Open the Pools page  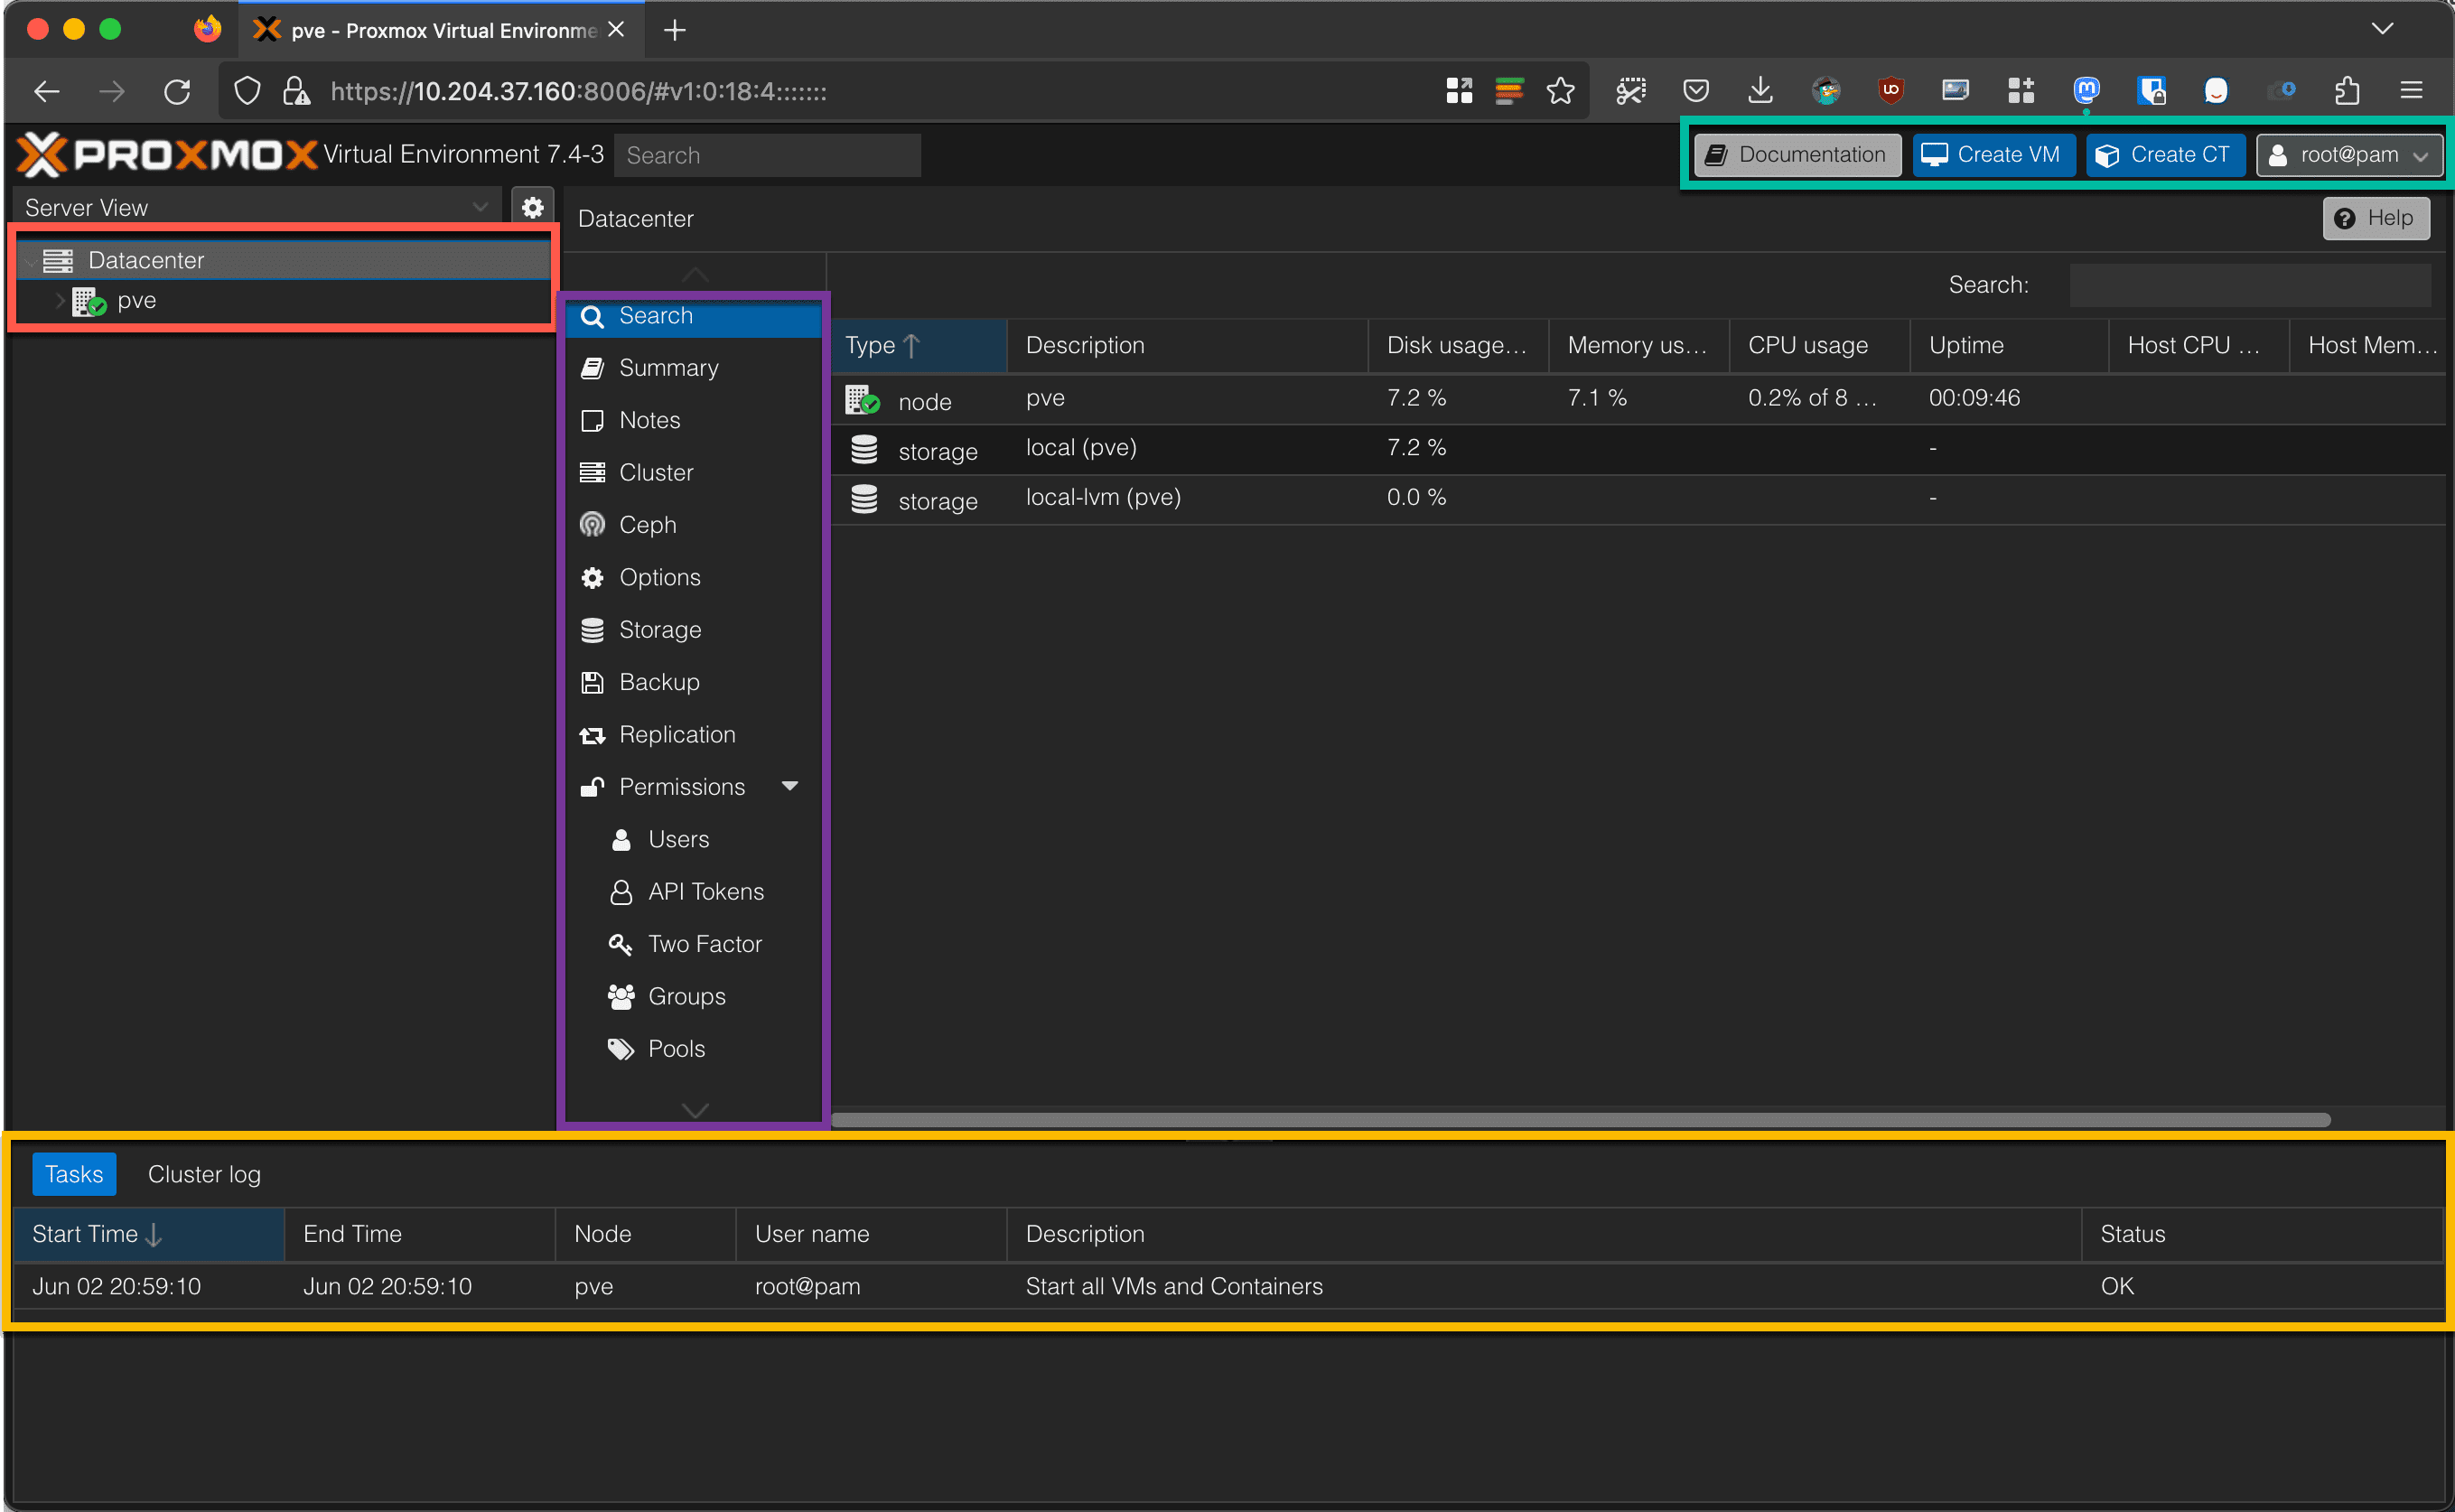[x=694, y=1049]
